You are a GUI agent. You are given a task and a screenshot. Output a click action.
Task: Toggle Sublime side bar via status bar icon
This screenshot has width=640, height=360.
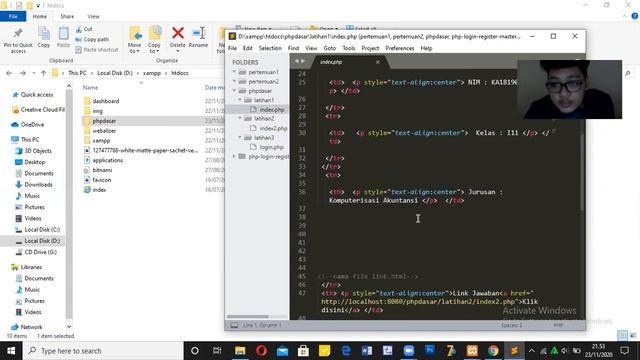point(234,325)
